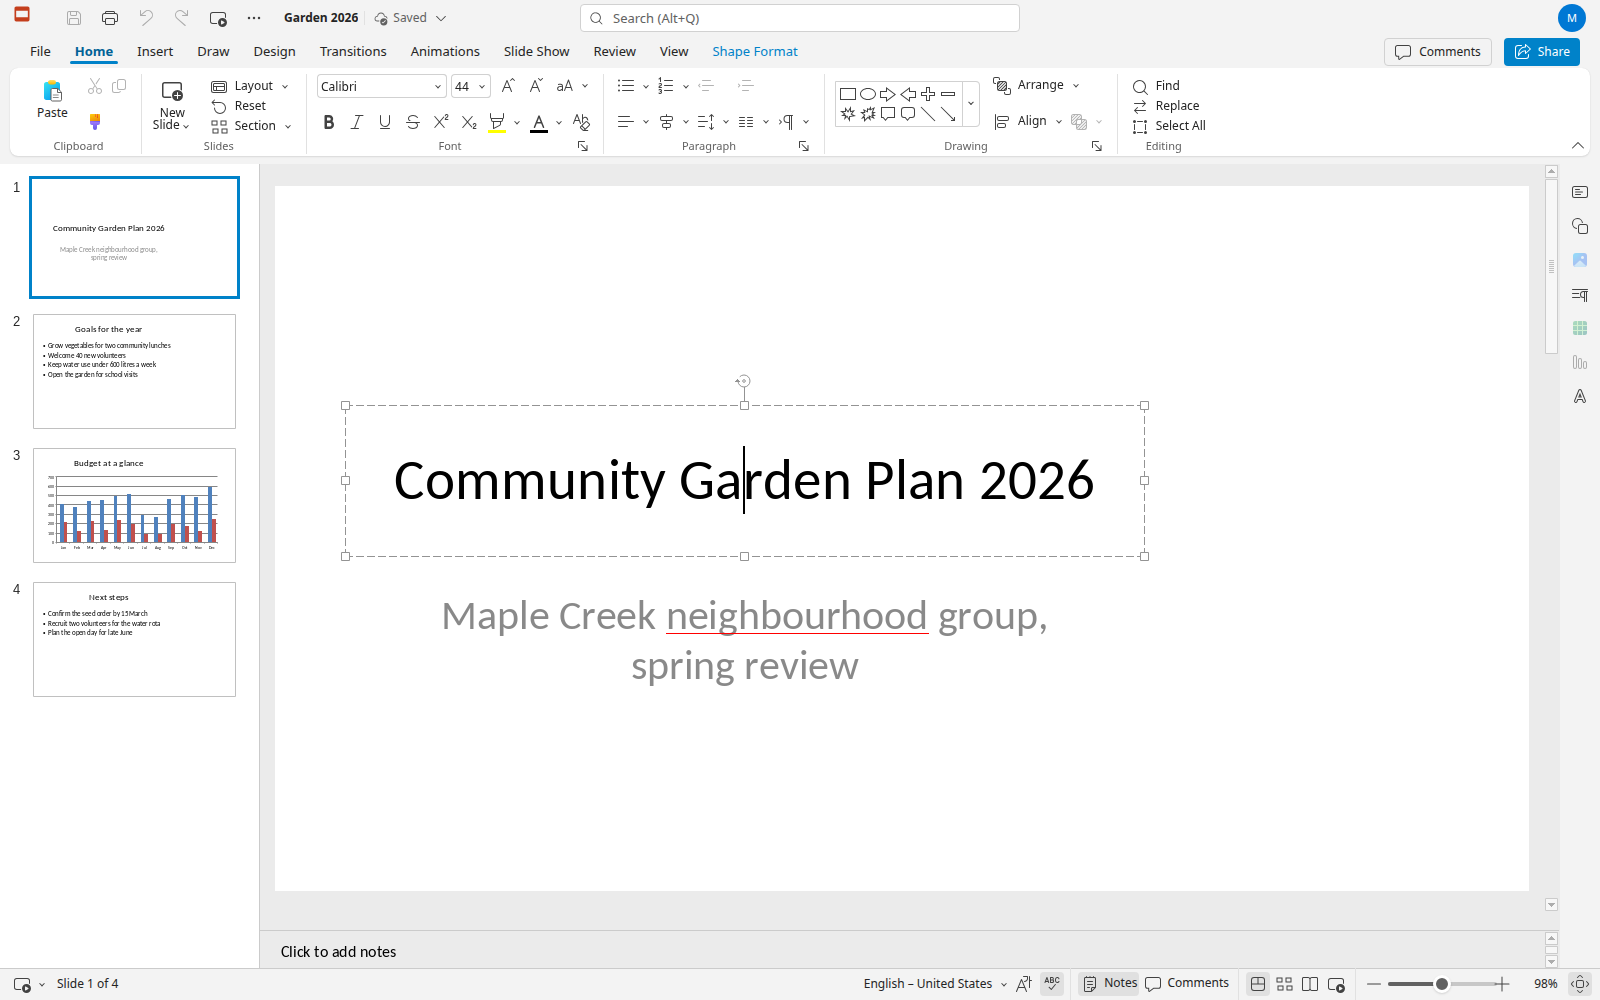
Task: Toggle Bold formatting
Action: coord(329,122)
